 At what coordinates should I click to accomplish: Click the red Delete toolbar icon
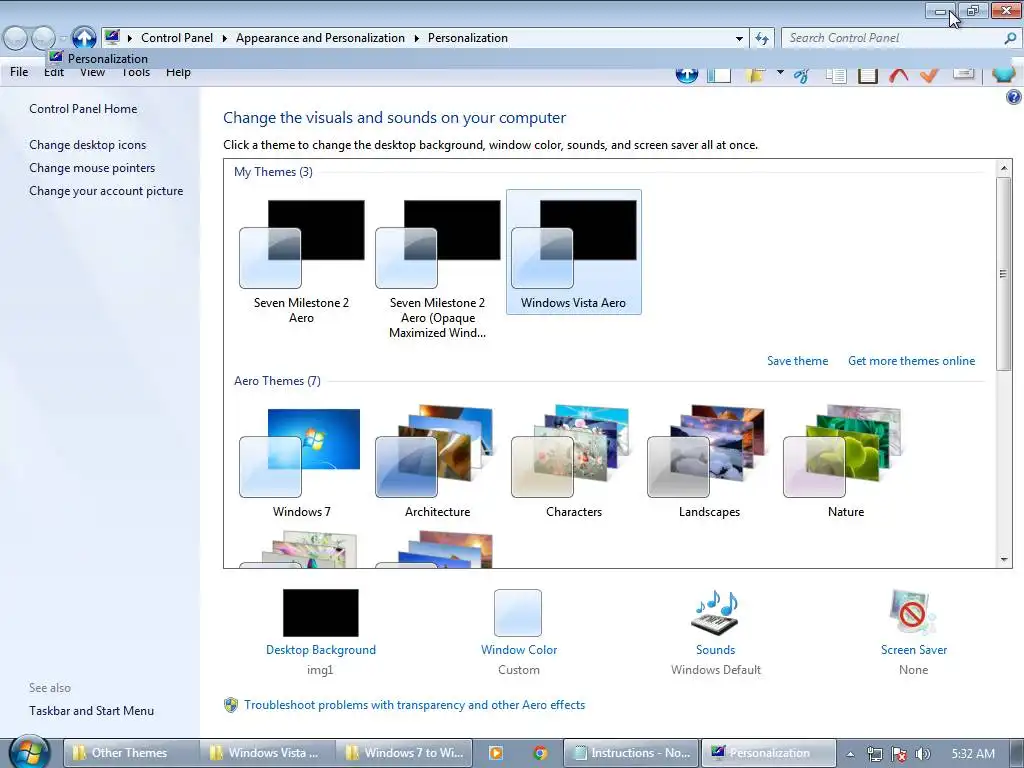(899, 75)
